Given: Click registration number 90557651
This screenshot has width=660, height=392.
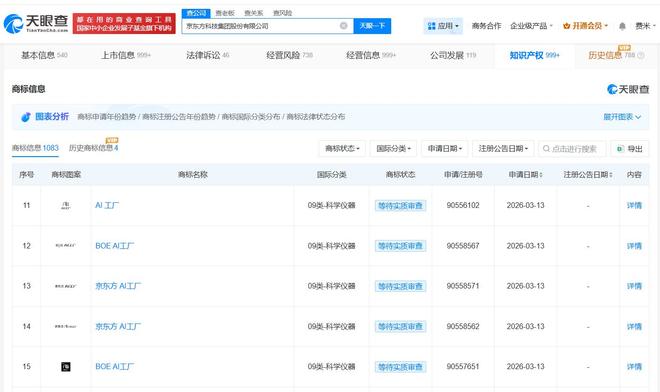Looking at the screenshot, I should (463, 367).
